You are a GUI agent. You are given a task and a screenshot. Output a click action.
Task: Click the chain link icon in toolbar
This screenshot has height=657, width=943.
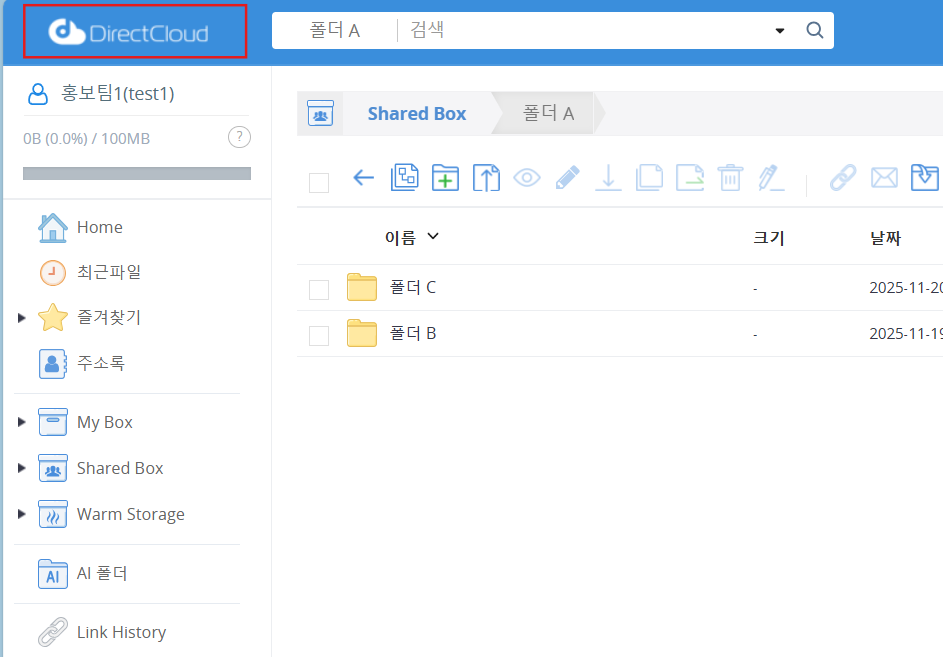(843, 179)
